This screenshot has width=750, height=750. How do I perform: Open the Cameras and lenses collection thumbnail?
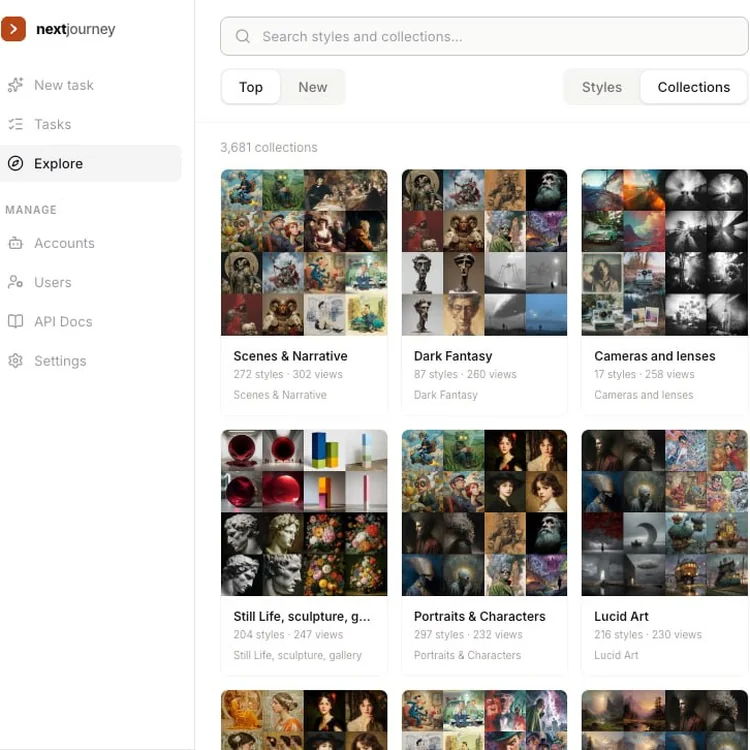click(x=665, y=253)
